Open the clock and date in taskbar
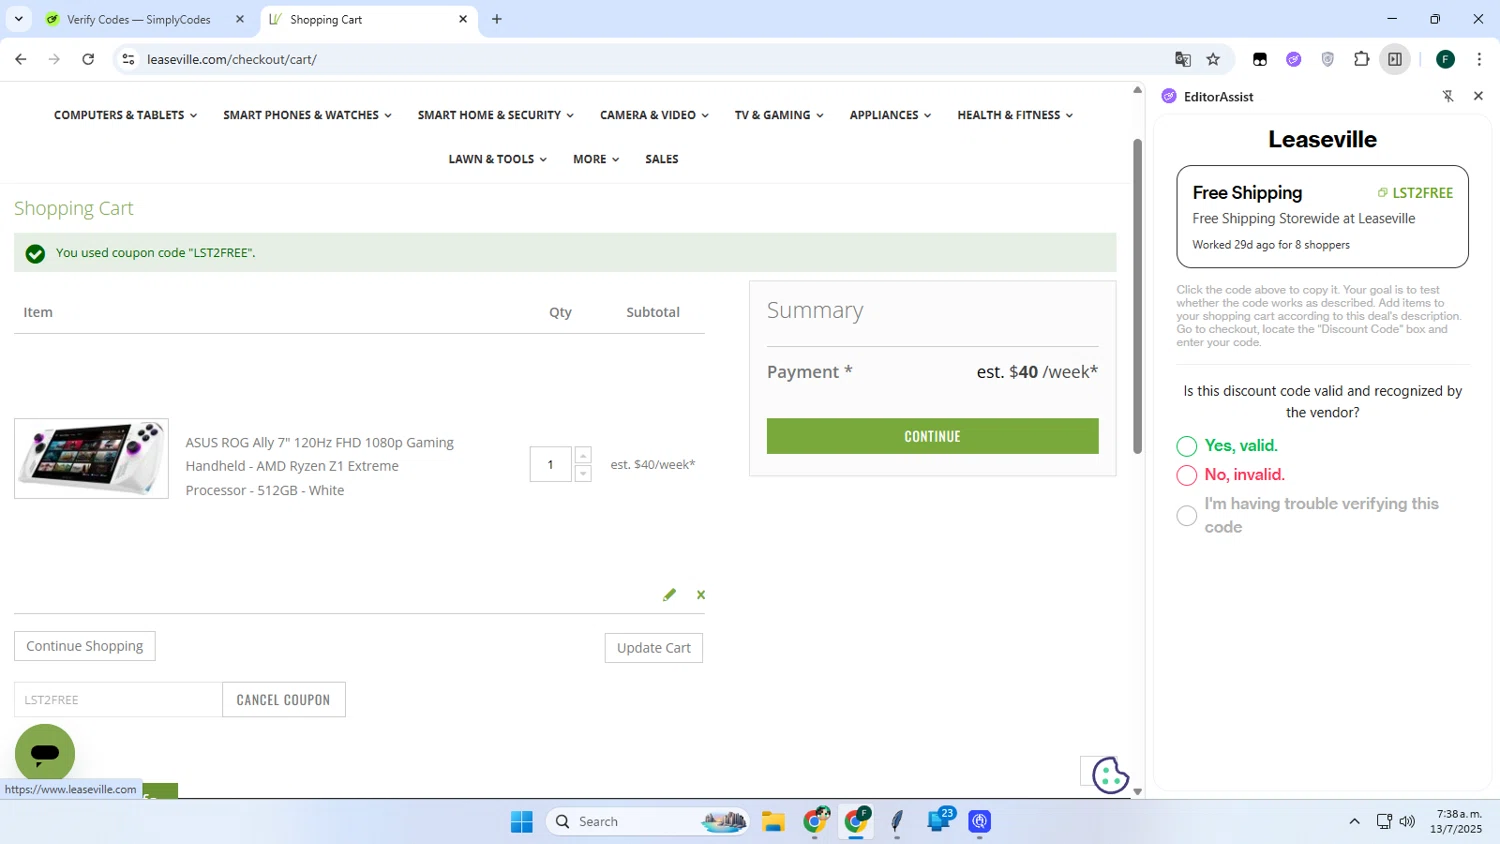 [1456, 822]
